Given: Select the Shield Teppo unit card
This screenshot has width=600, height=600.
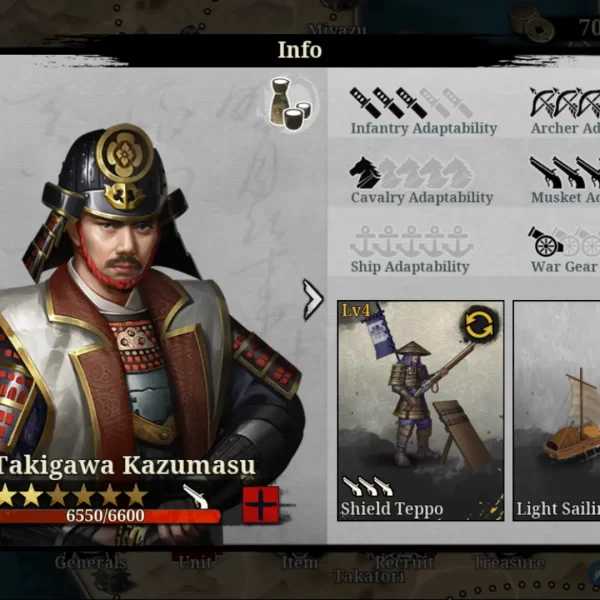Looking at the screenshot, I should tap(421, 411).
